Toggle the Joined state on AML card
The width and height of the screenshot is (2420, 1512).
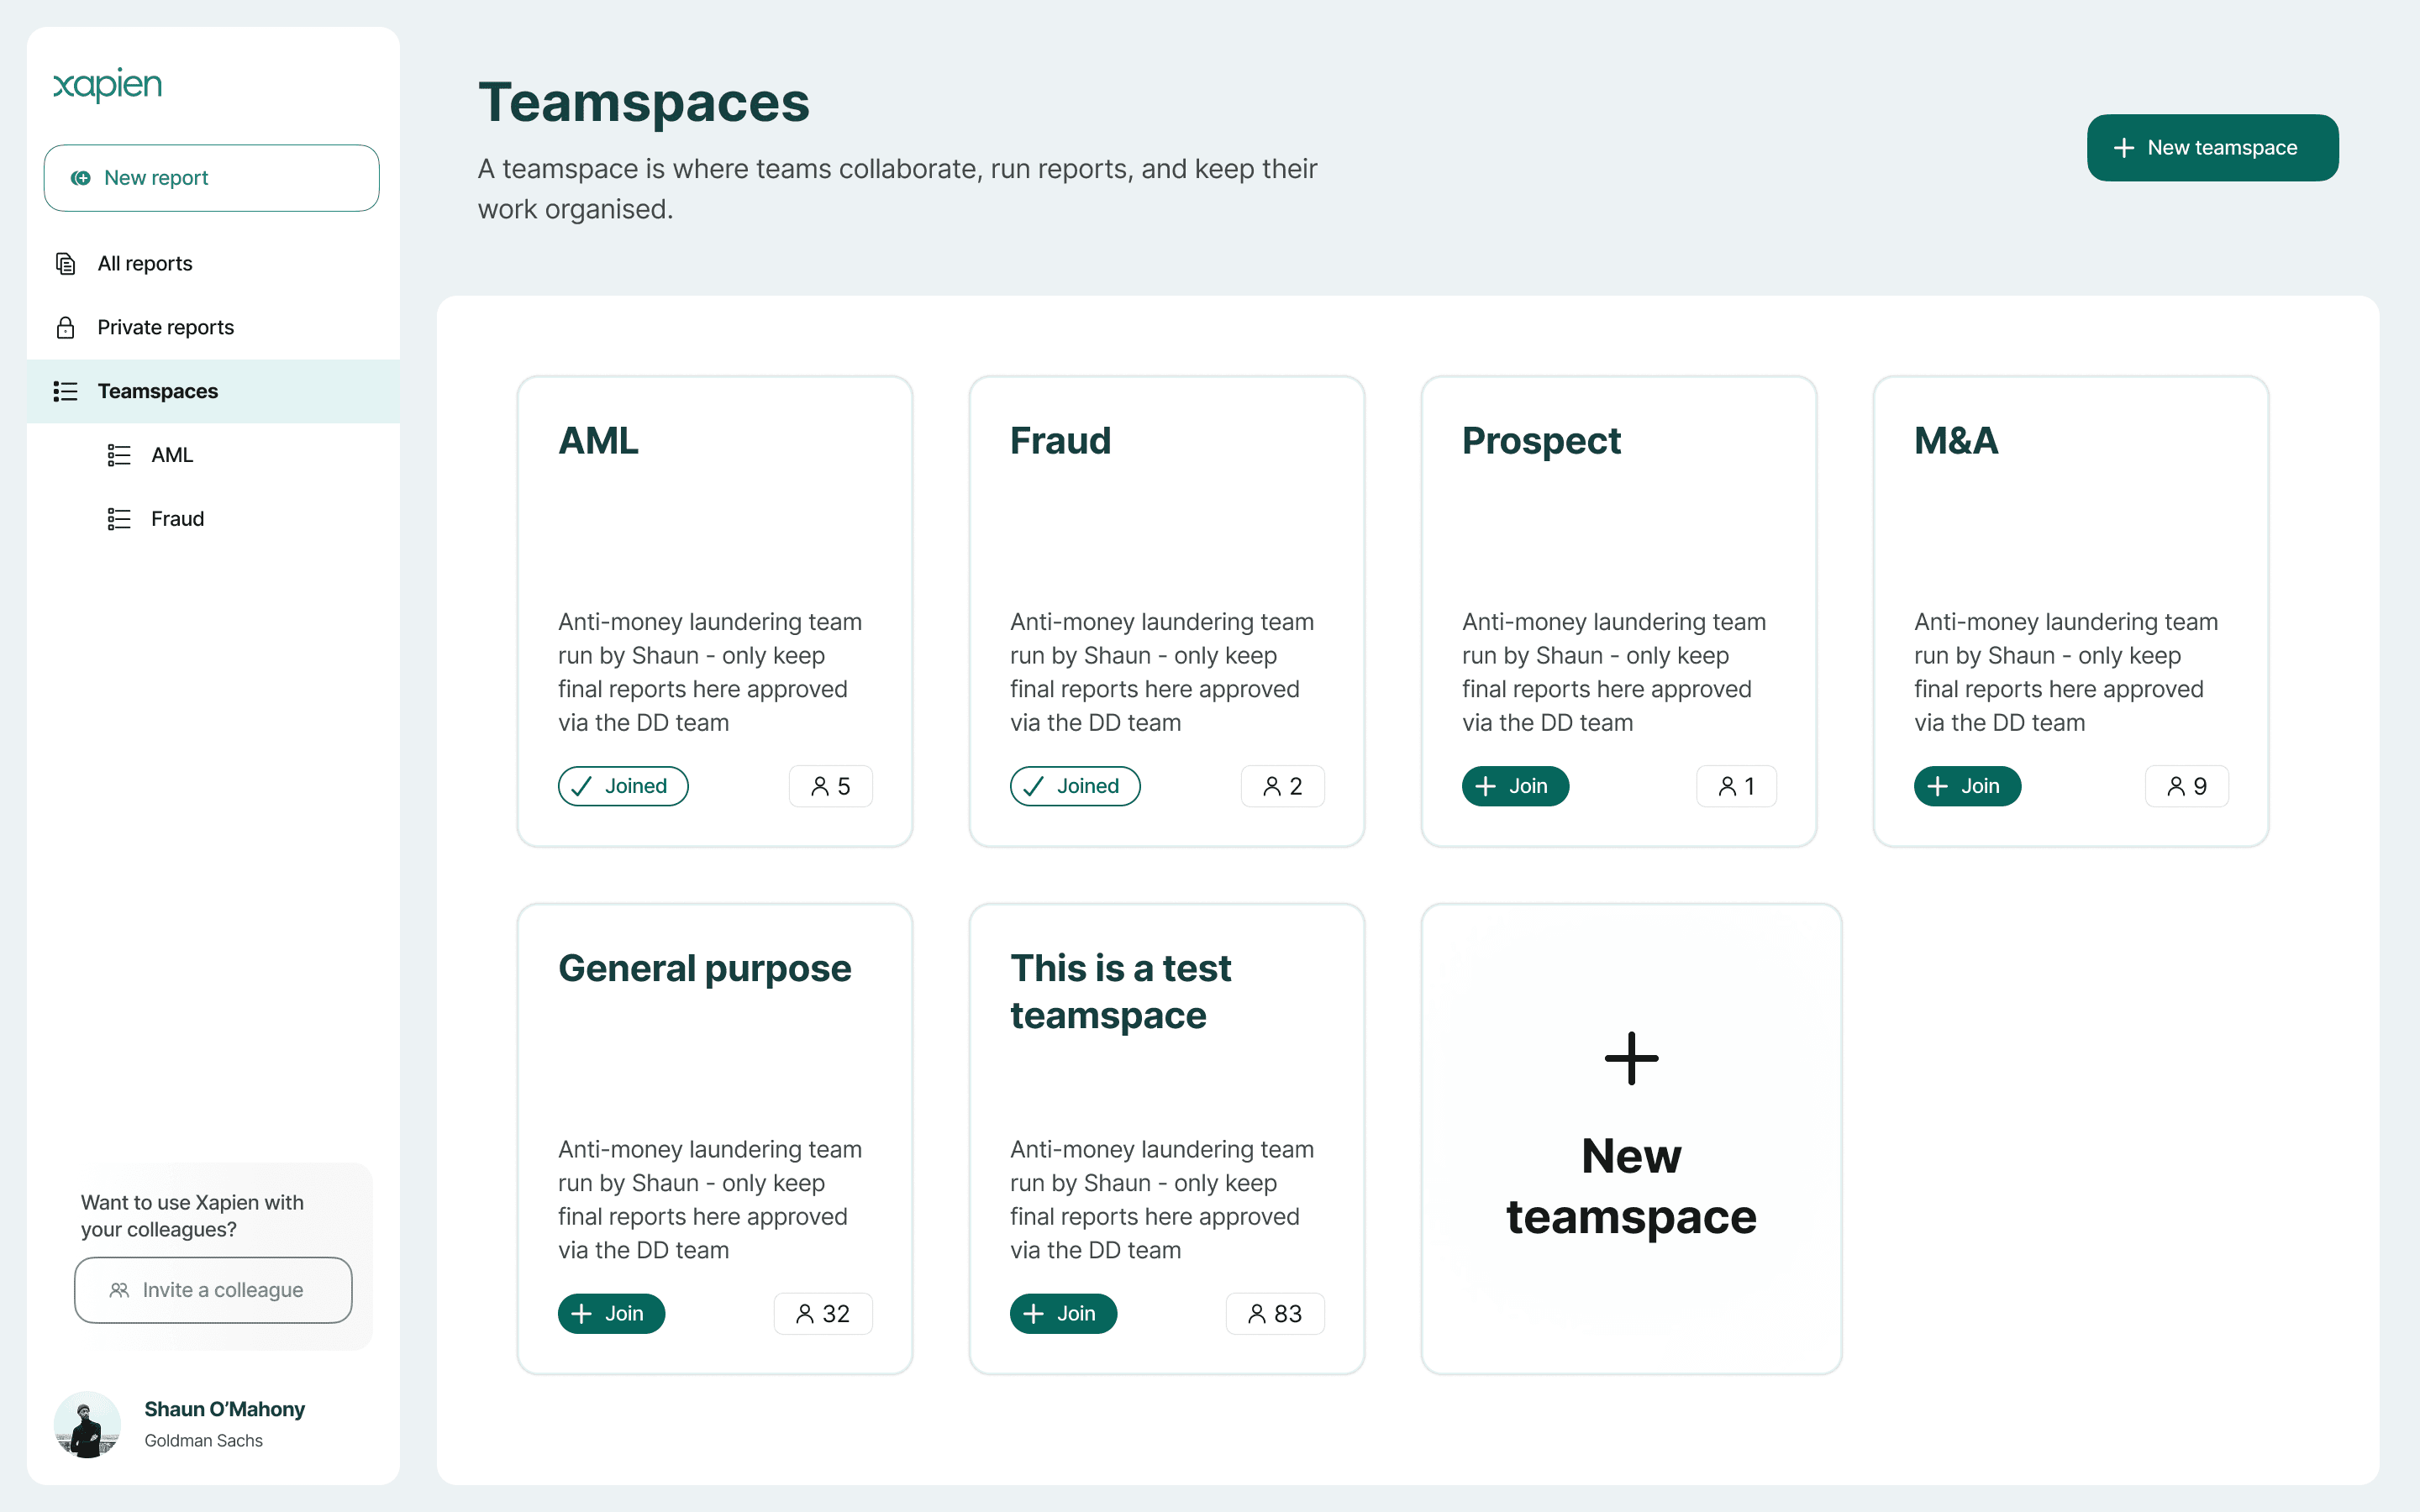tap(622, 786)
